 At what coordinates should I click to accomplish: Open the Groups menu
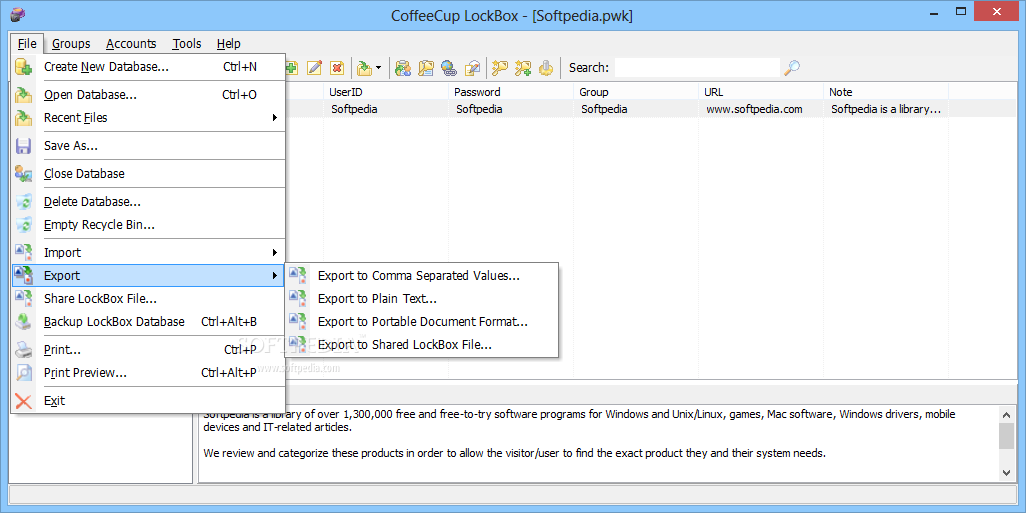[x=71, y=44]
